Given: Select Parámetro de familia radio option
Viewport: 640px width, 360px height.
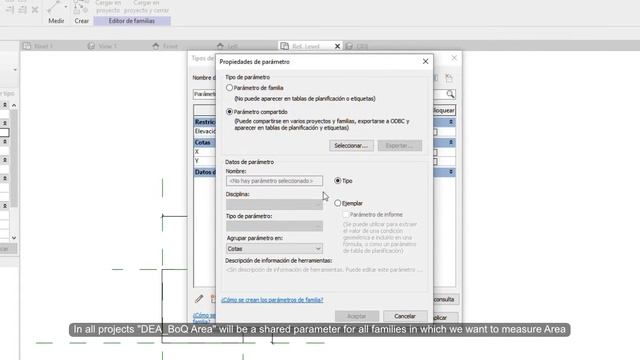Looking at the screenshot, I should click(x=229, y=88).
